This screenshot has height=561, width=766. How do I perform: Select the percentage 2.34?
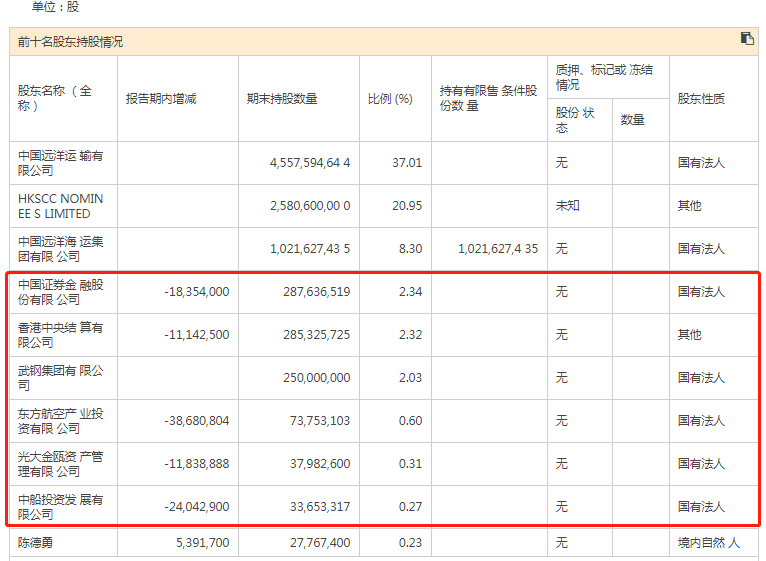point(410,292)
